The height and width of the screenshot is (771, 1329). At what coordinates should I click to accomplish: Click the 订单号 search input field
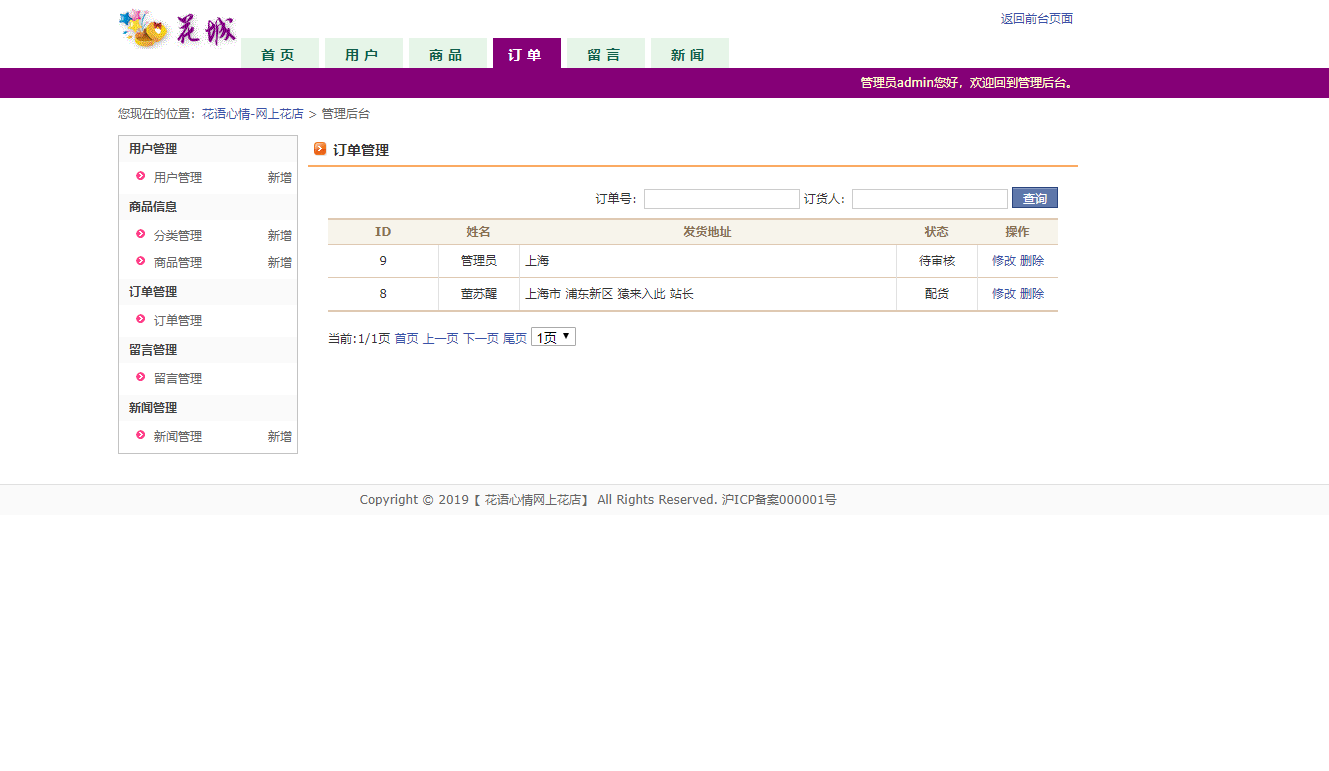coord(721,198)
